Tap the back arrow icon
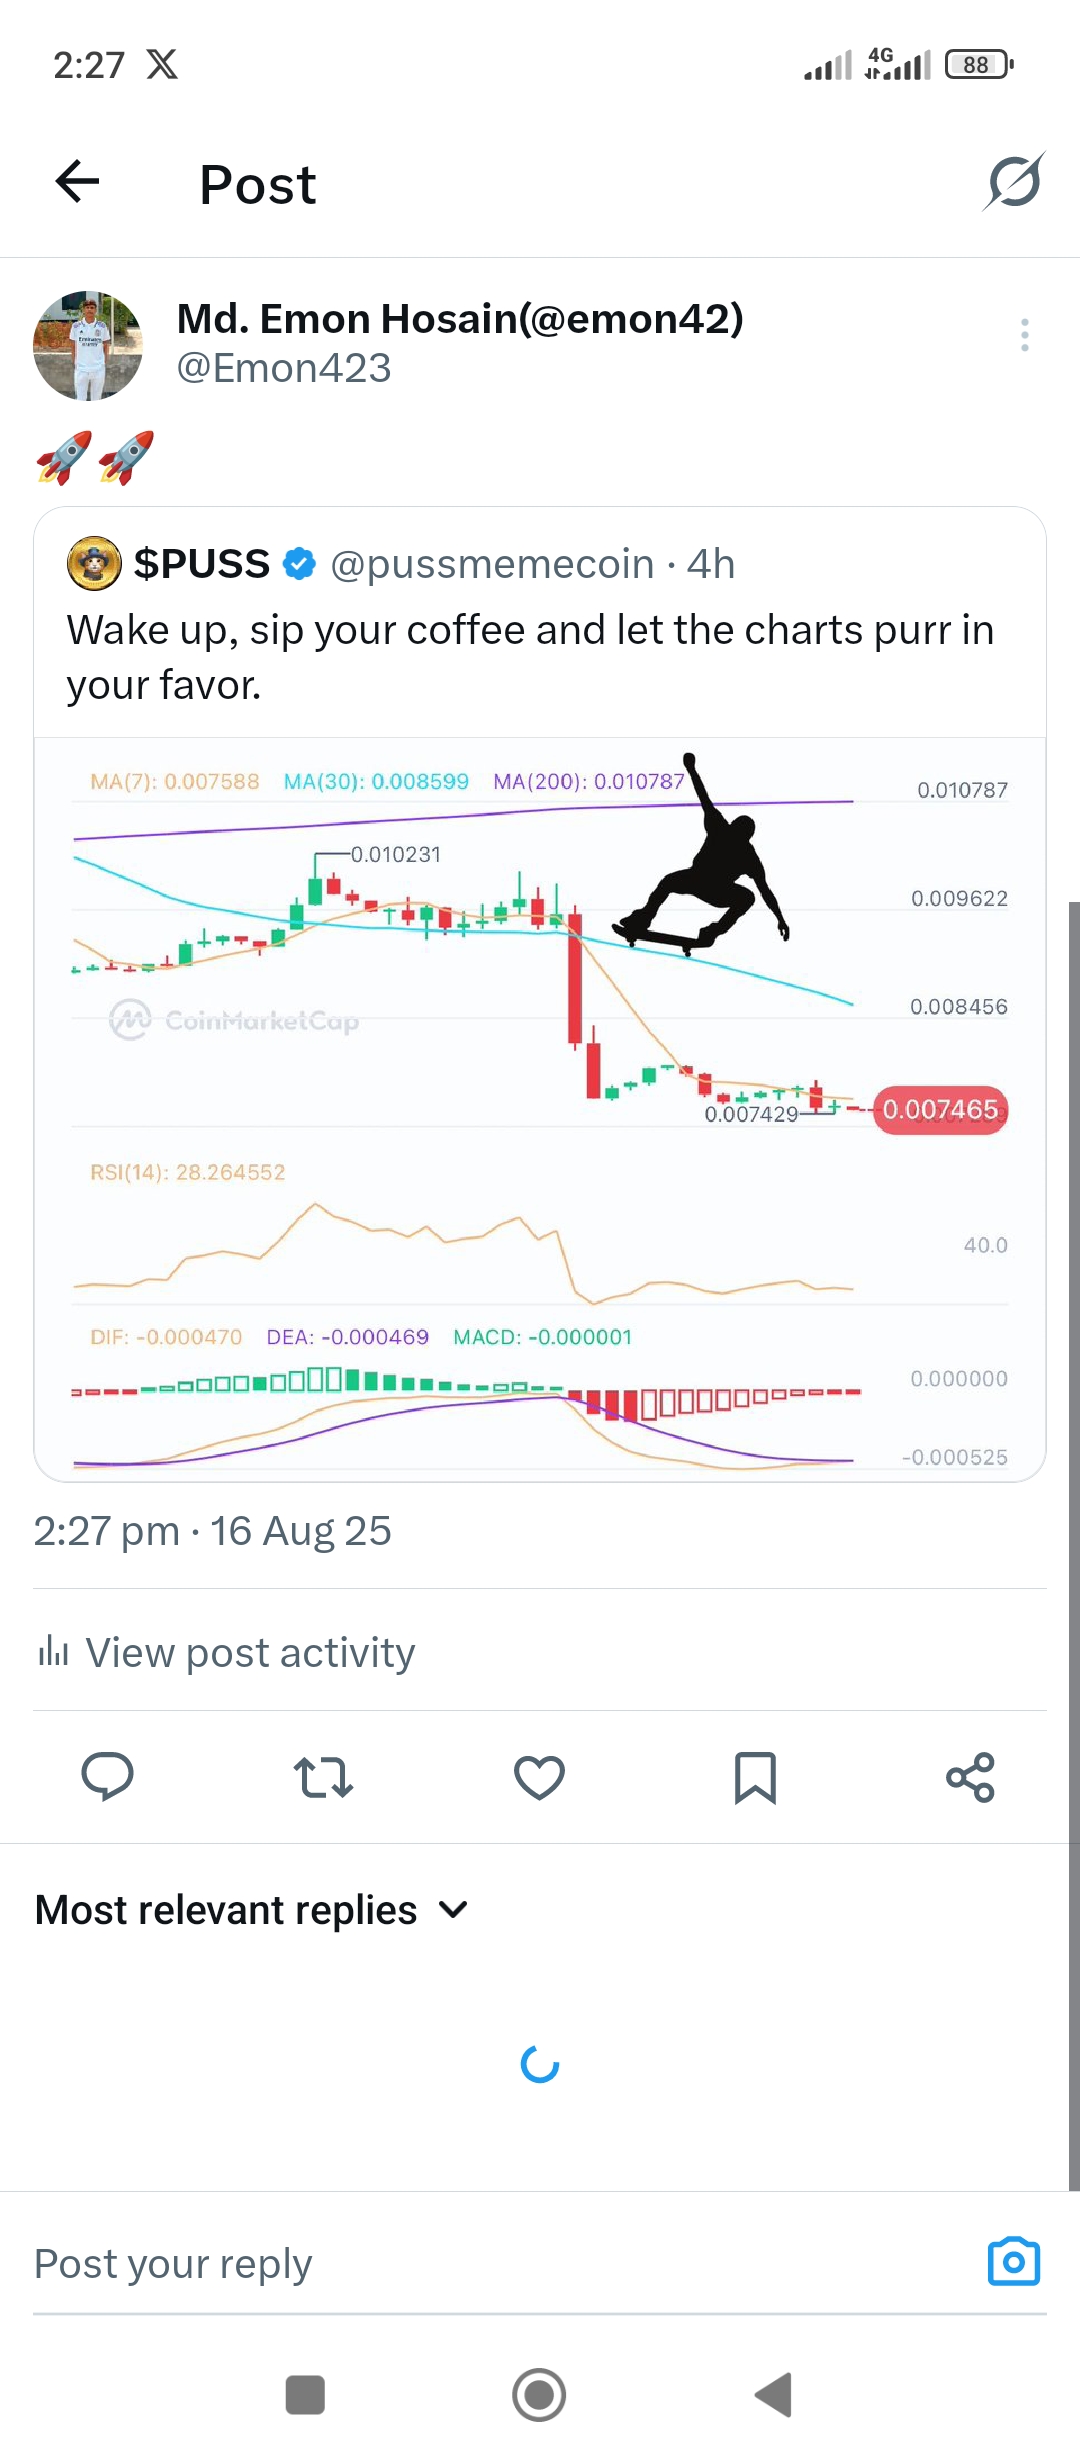 (77, 182)
